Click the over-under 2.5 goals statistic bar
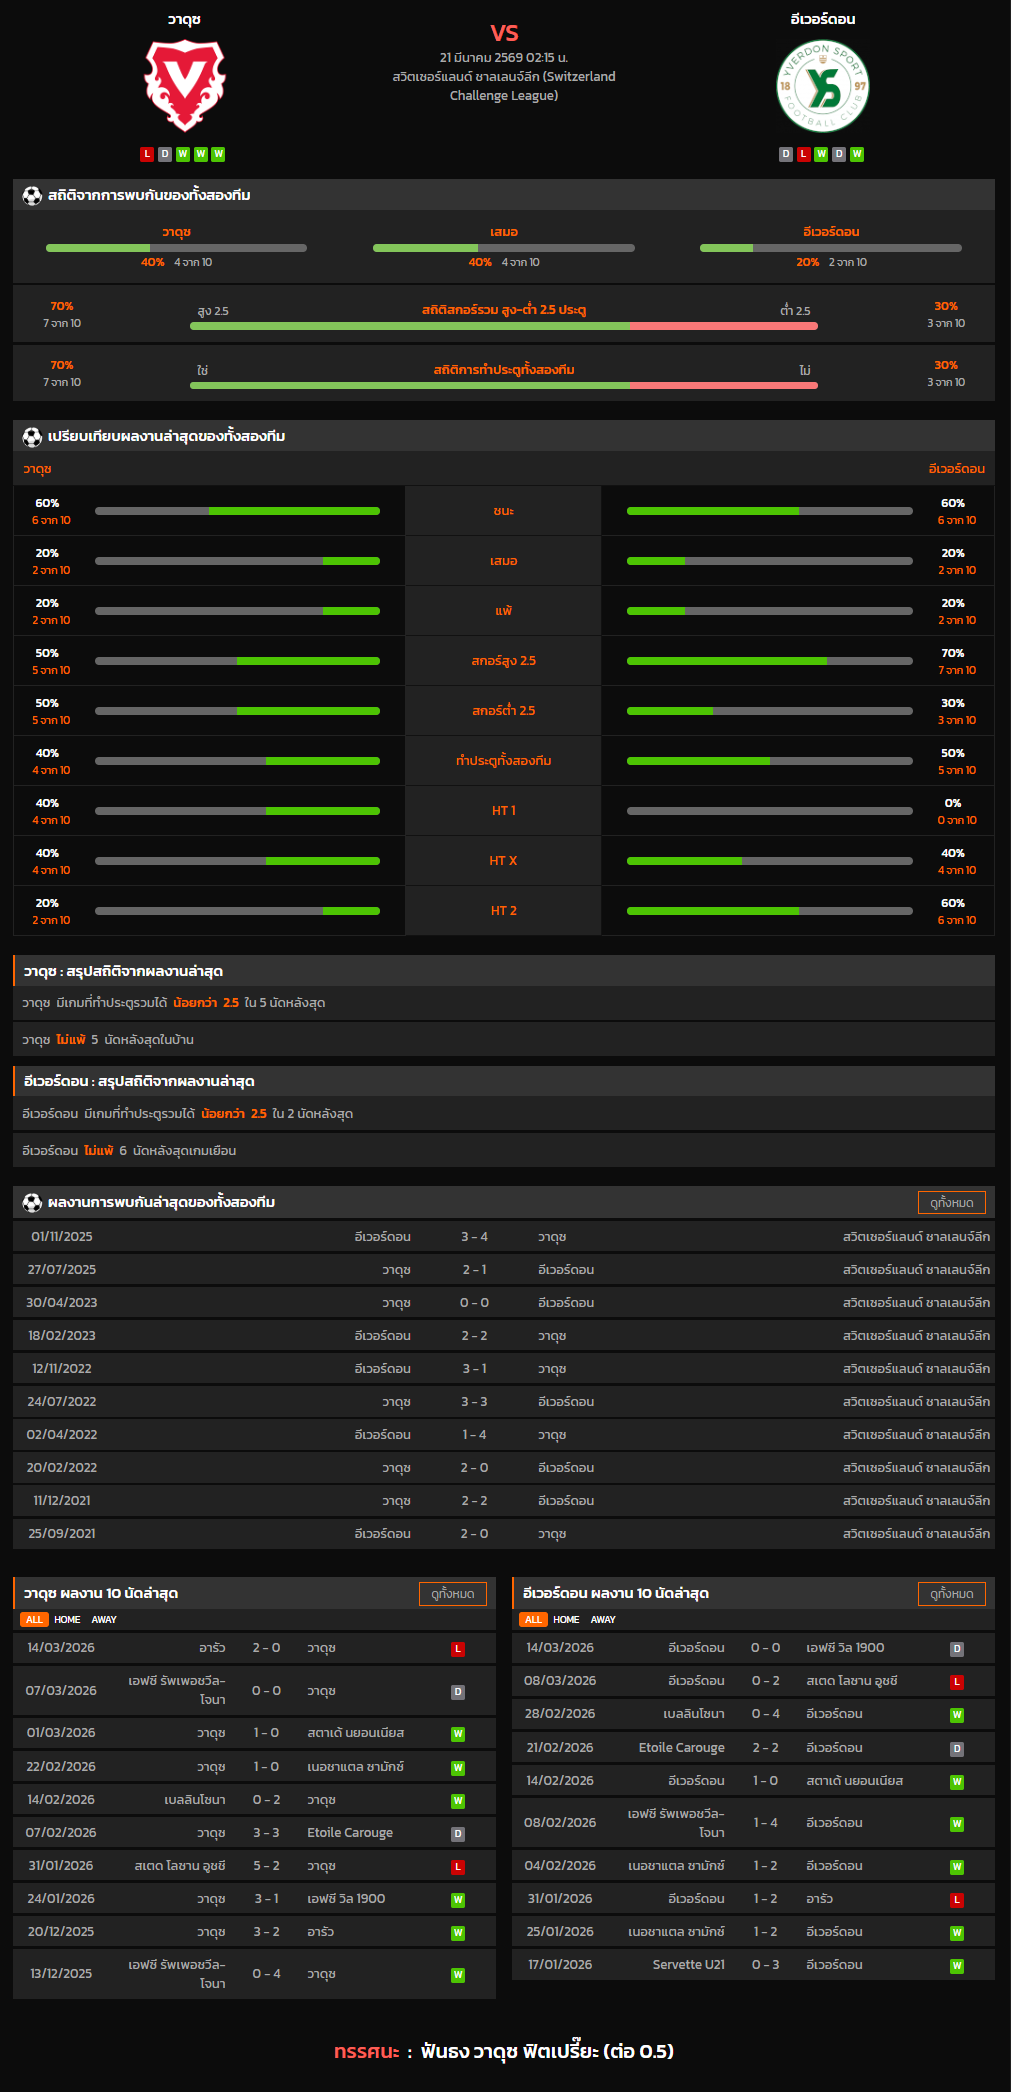 pyautogui.click(x=504, y=326)
